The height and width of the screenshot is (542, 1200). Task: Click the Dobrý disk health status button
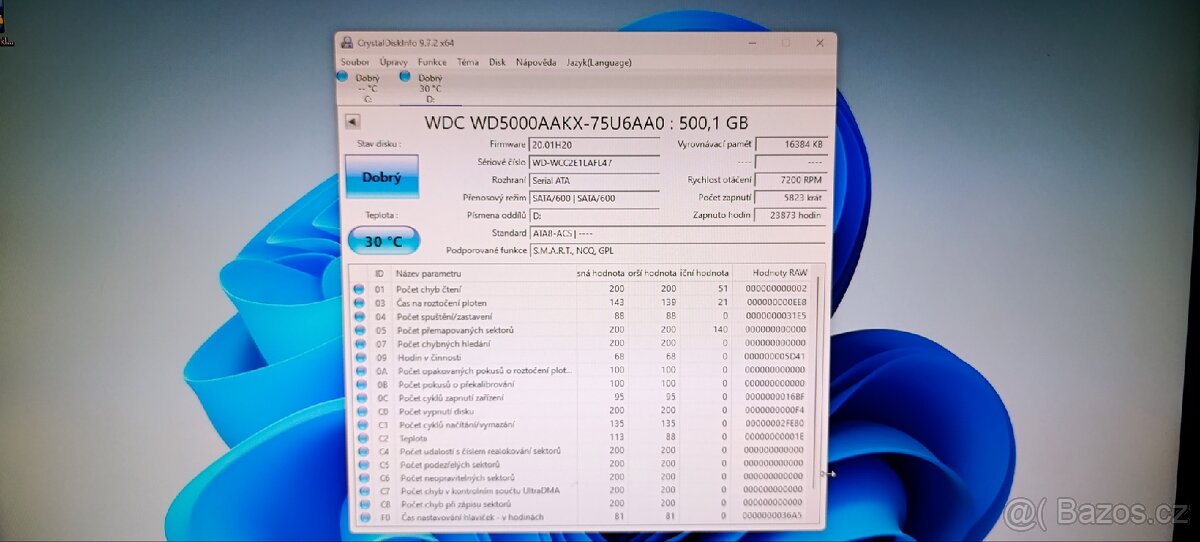pos(382,177)
